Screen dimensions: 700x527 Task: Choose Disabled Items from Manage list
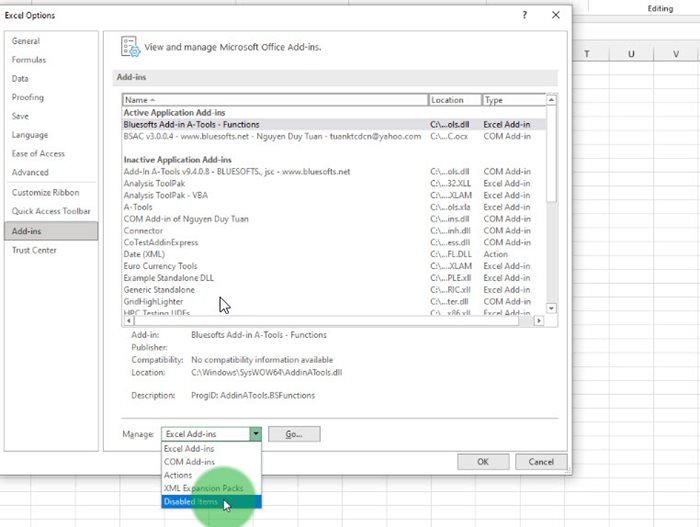coord(212,502)
